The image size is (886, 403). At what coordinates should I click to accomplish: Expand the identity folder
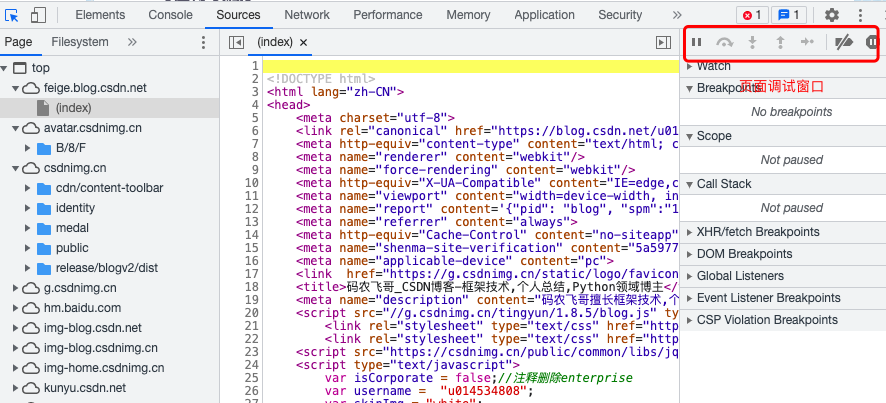click(x=27, y=208)
